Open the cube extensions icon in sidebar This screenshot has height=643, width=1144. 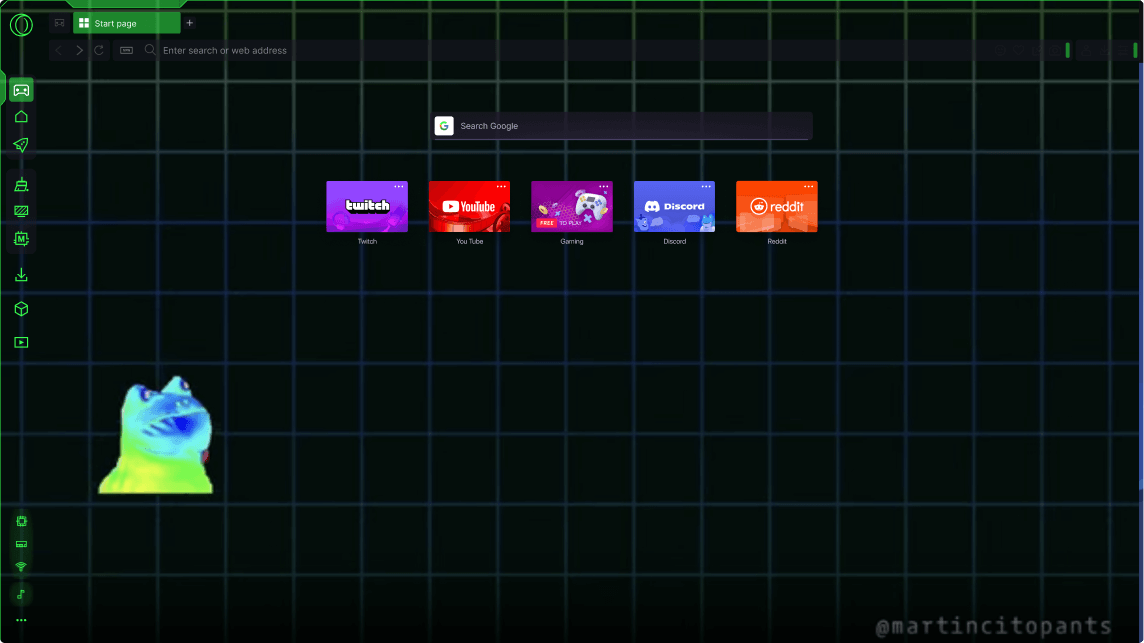tap(21, 309)
